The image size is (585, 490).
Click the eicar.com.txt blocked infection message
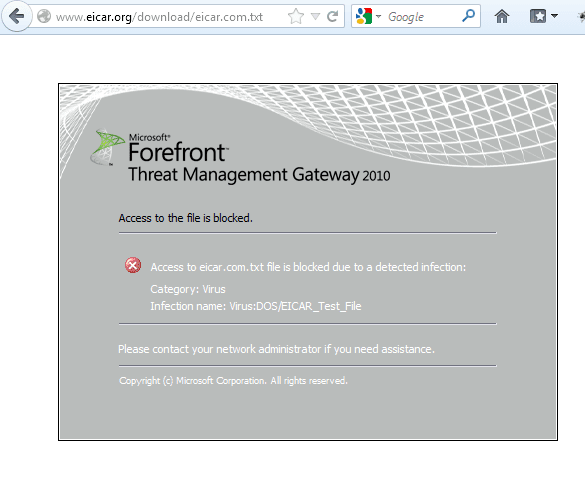coord(308,267)
